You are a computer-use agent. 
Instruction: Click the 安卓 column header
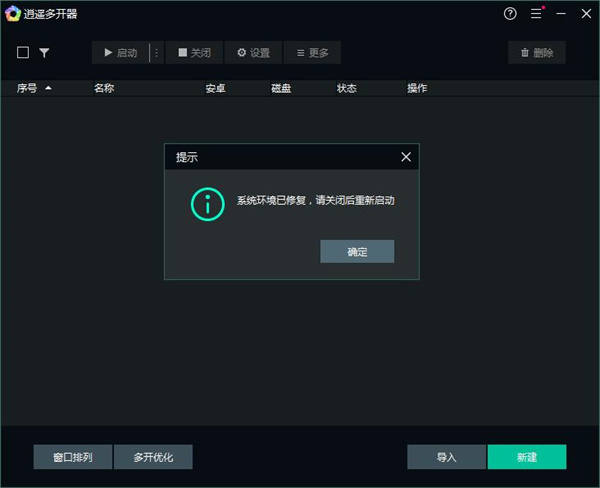click(215, 88)
